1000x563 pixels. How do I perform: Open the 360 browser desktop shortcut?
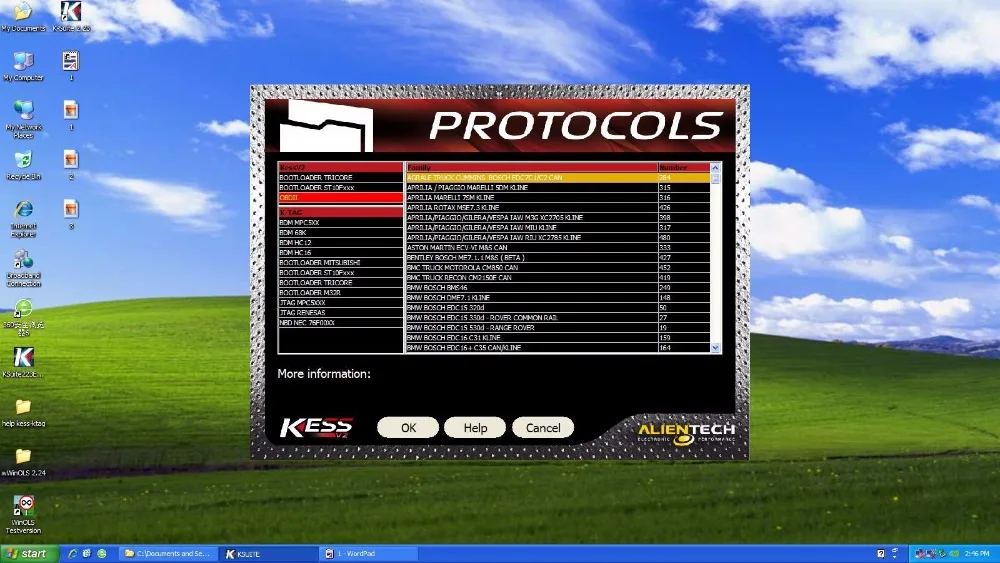point(24,318)
